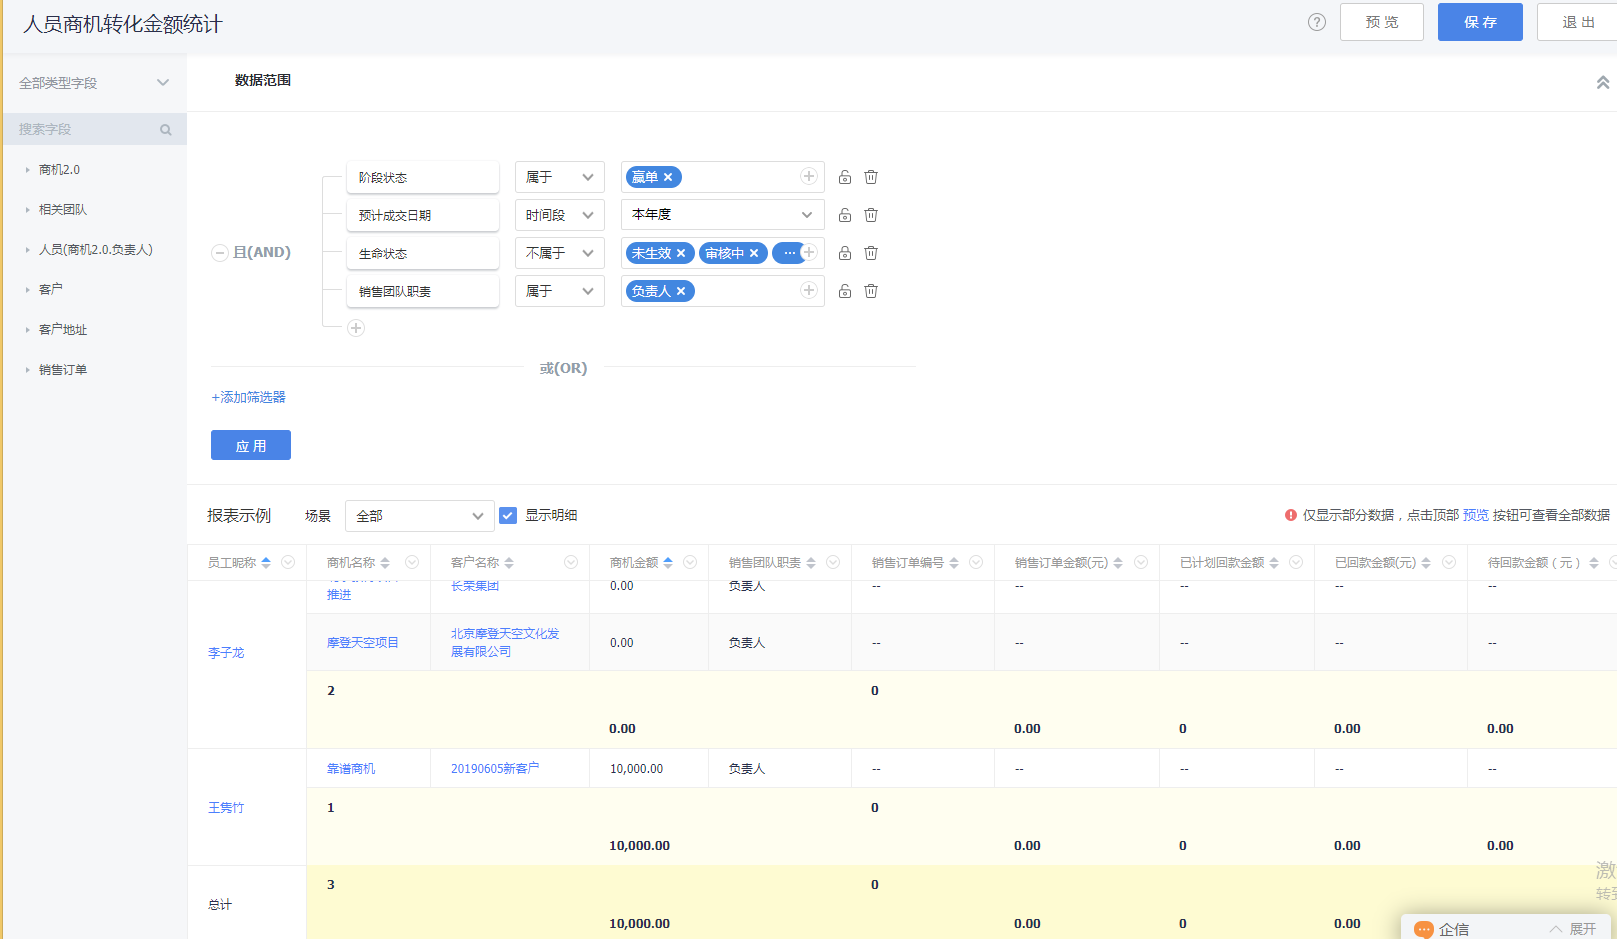Click +添加筛选器 link

(248, 397)
